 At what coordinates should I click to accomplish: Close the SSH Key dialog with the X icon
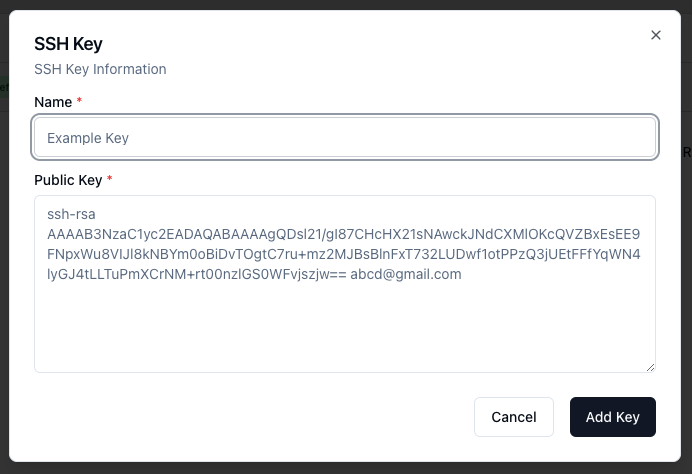click(656, 35)
